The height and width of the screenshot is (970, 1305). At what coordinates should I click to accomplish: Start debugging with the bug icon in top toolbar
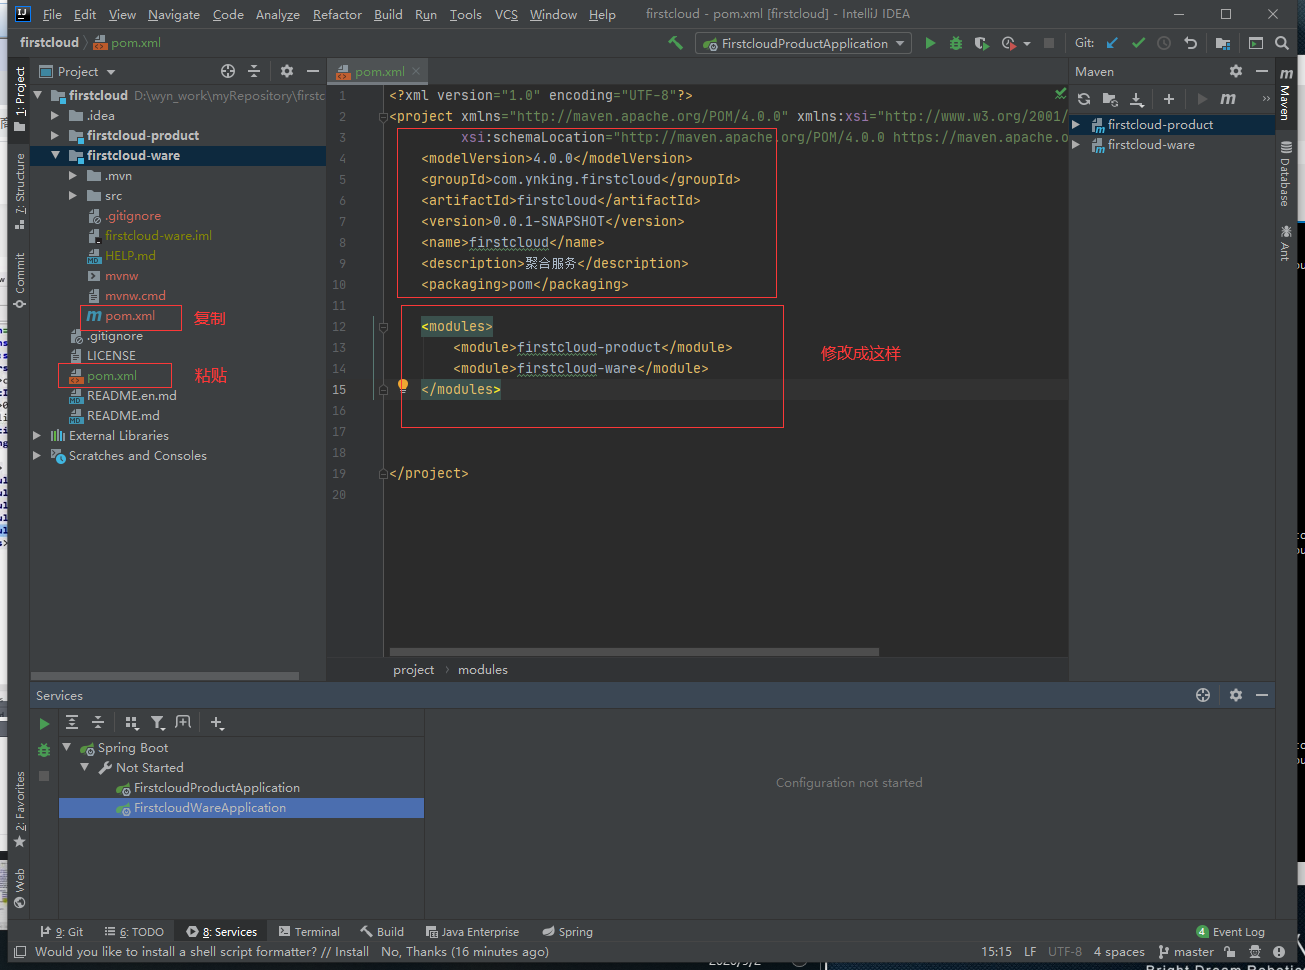[956, 43]
